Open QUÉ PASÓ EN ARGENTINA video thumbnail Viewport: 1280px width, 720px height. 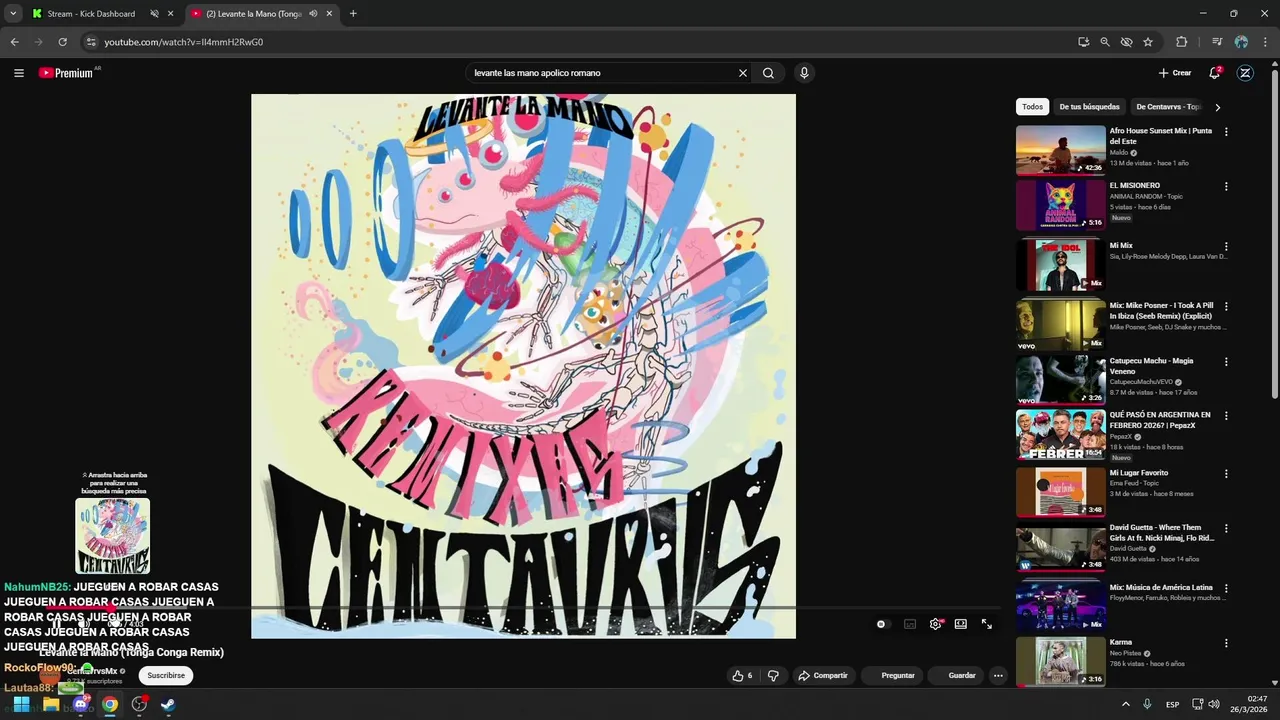pyautogui.click(x=1060, y=434)
